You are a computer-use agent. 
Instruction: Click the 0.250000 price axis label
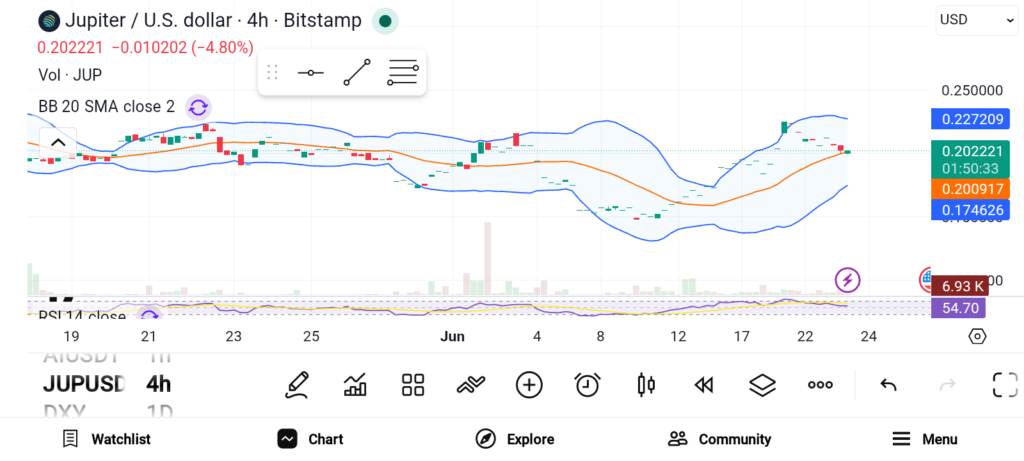[972, 91]
